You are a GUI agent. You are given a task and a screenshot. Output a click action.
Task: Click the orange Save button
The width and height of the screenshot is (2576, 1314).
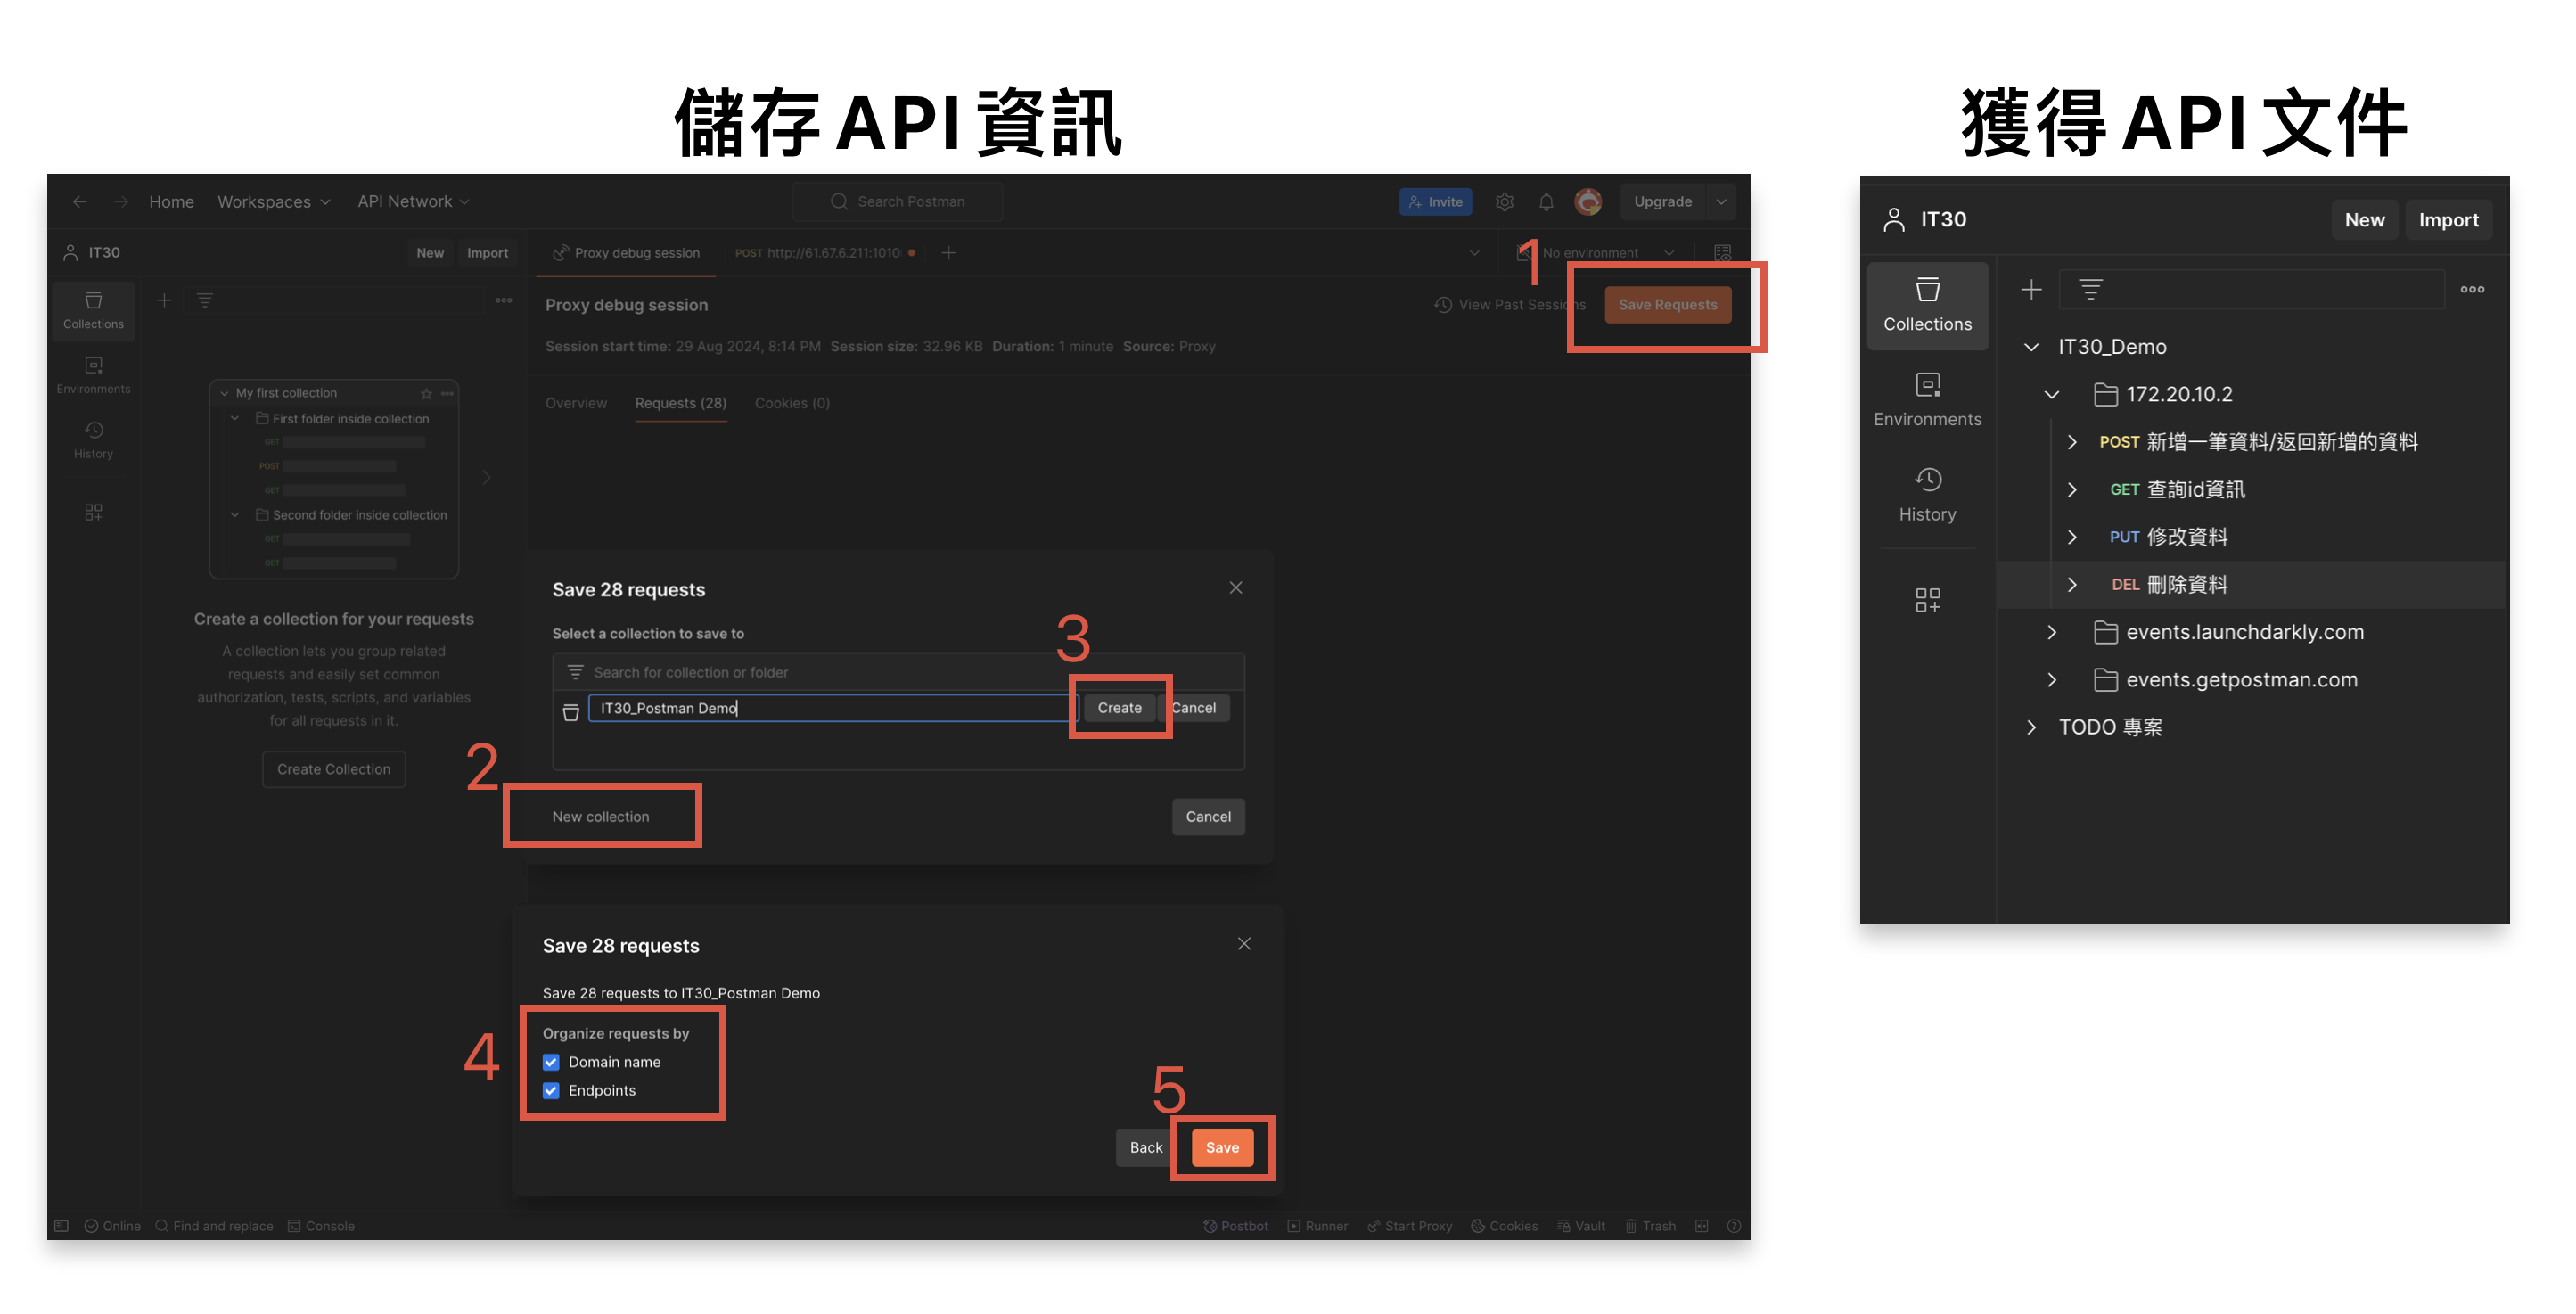1221,1147
